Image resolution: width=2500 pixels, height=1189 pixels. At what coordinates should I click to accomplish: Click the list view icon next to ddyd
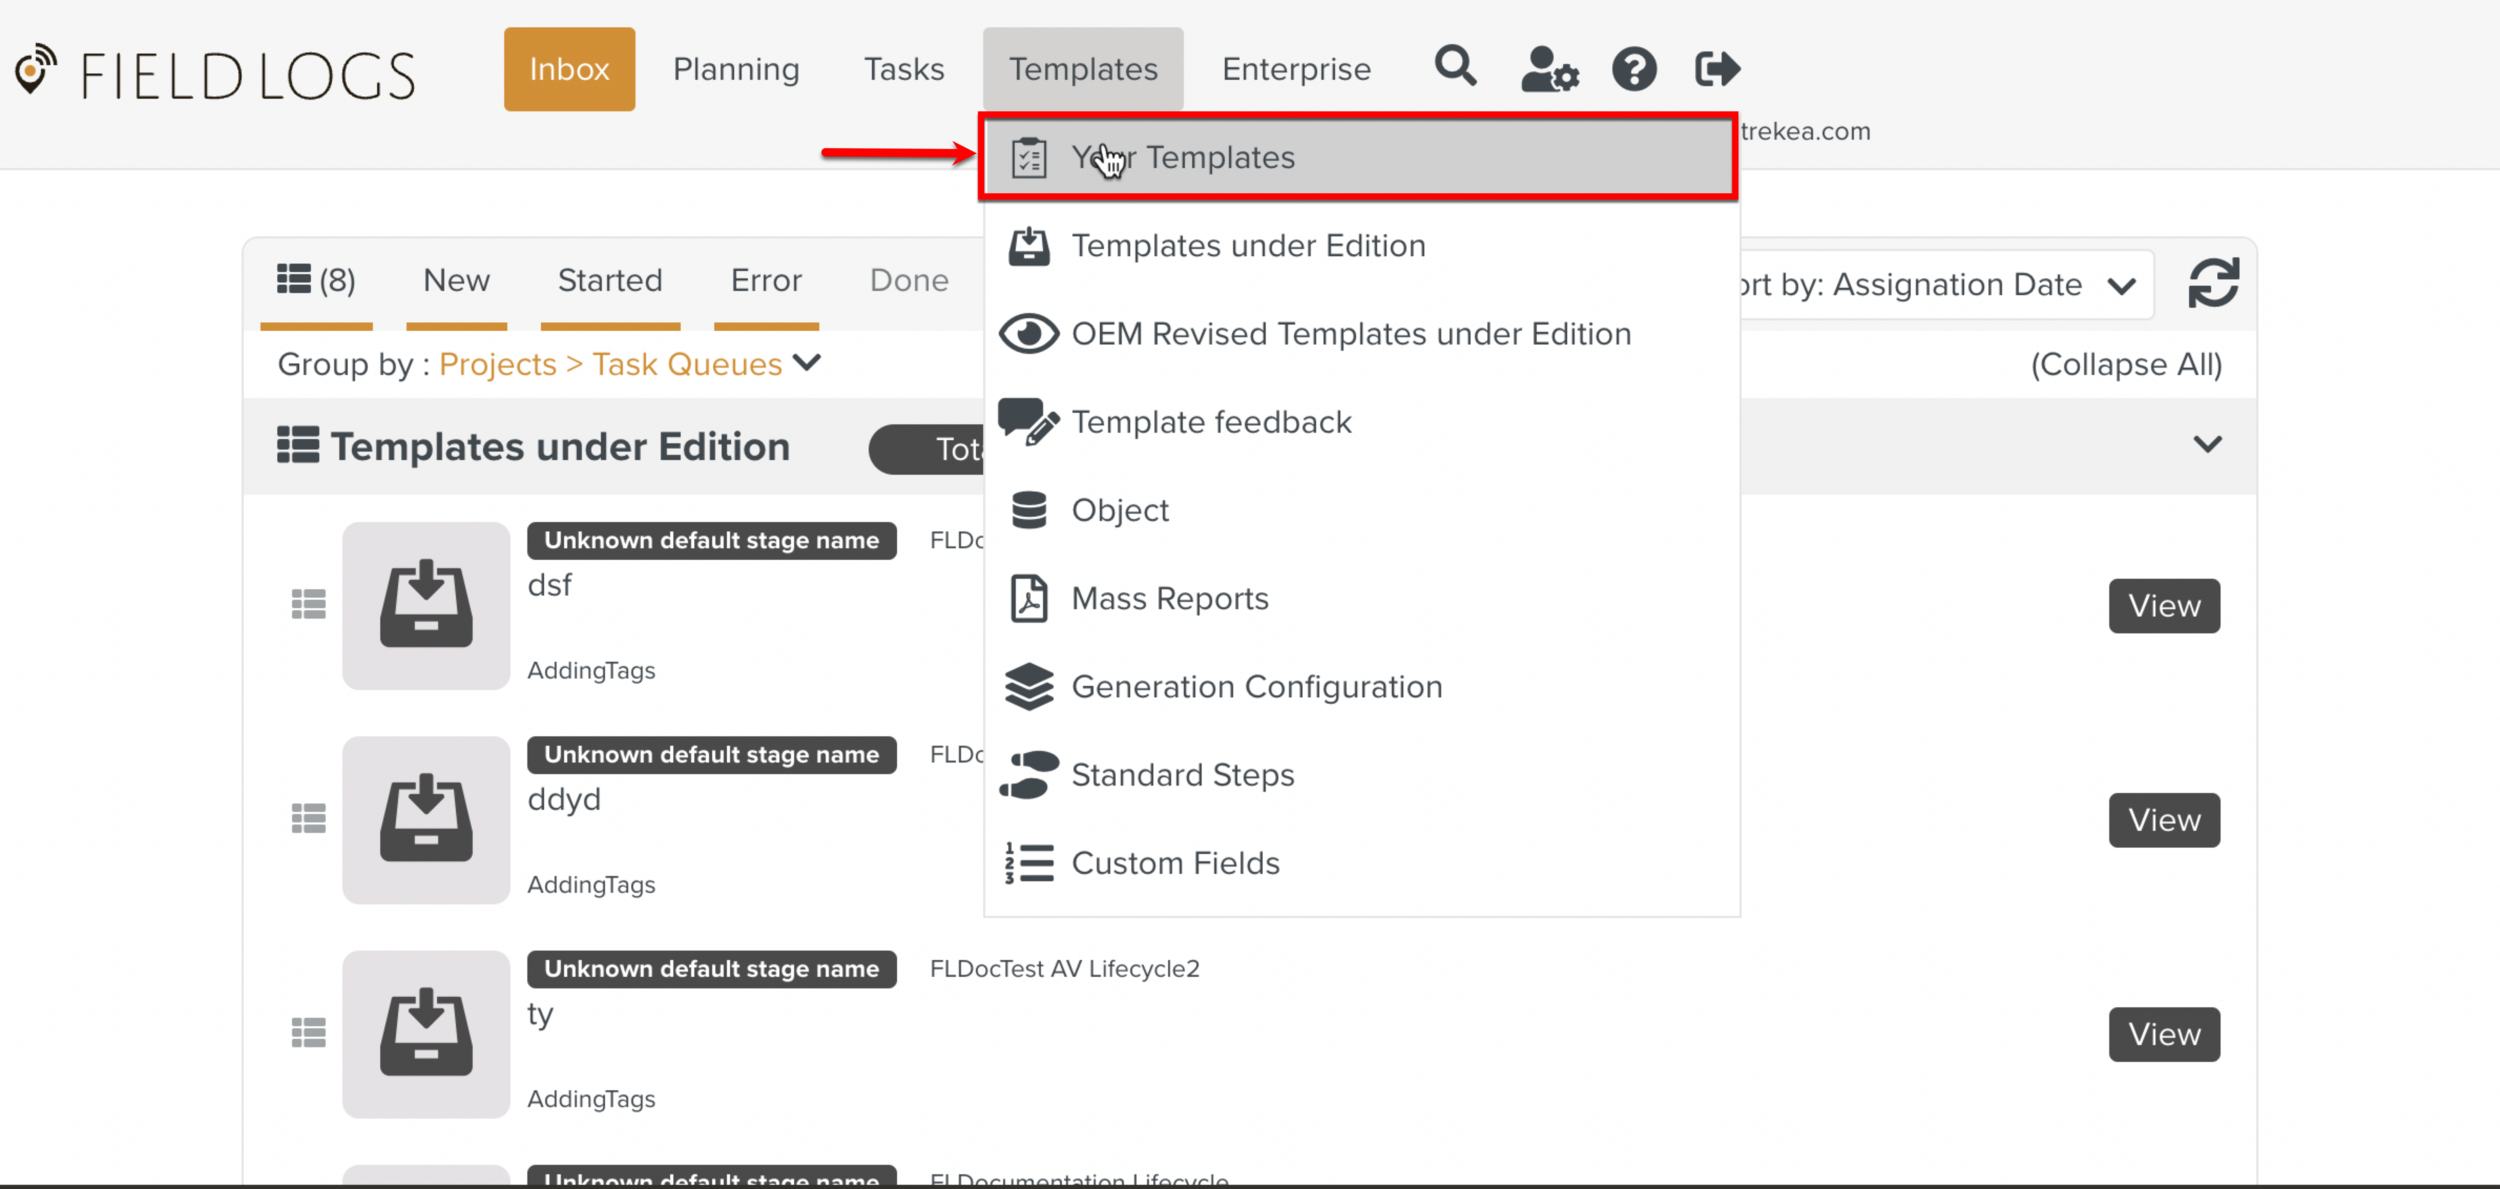pyautogui.click(x=308, y=818)
